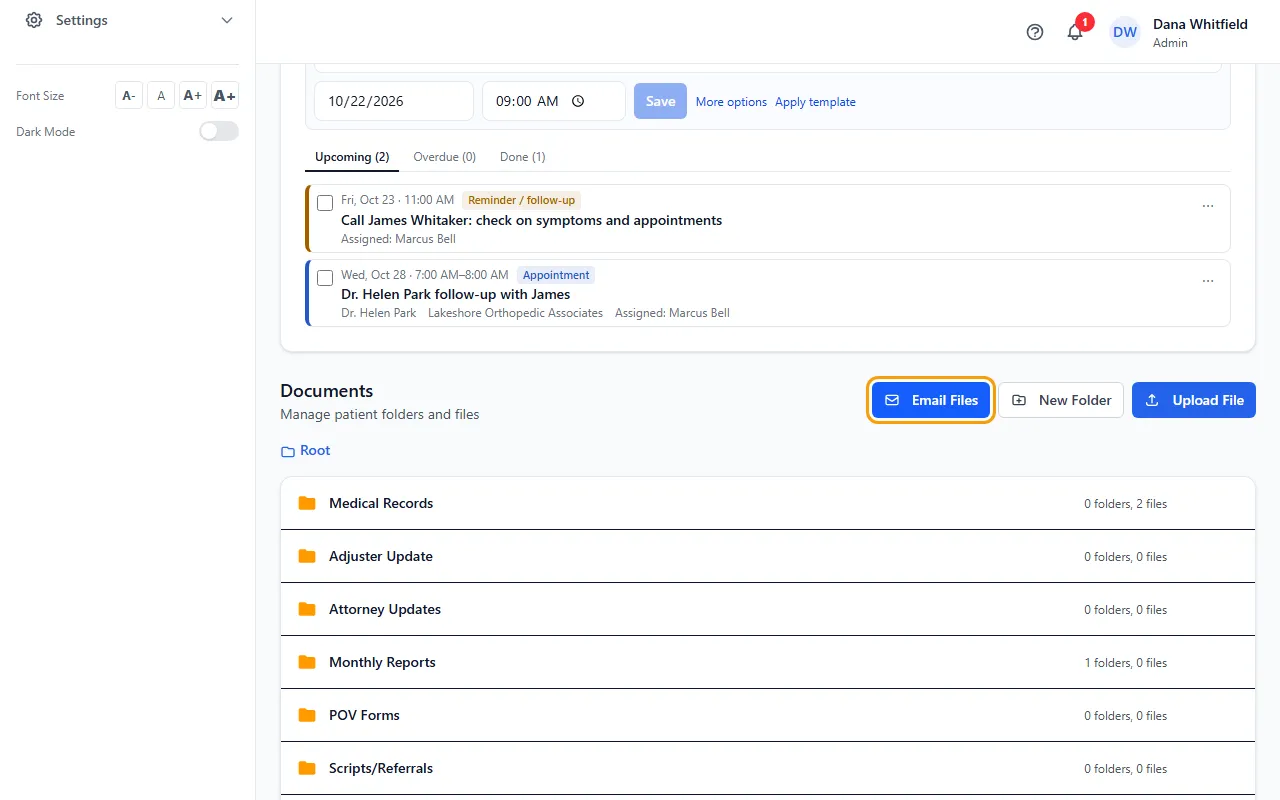The height and width of the screenshot is (800, 1280).
Task: Click the DW user avatar
Action: click(1125, 32)
